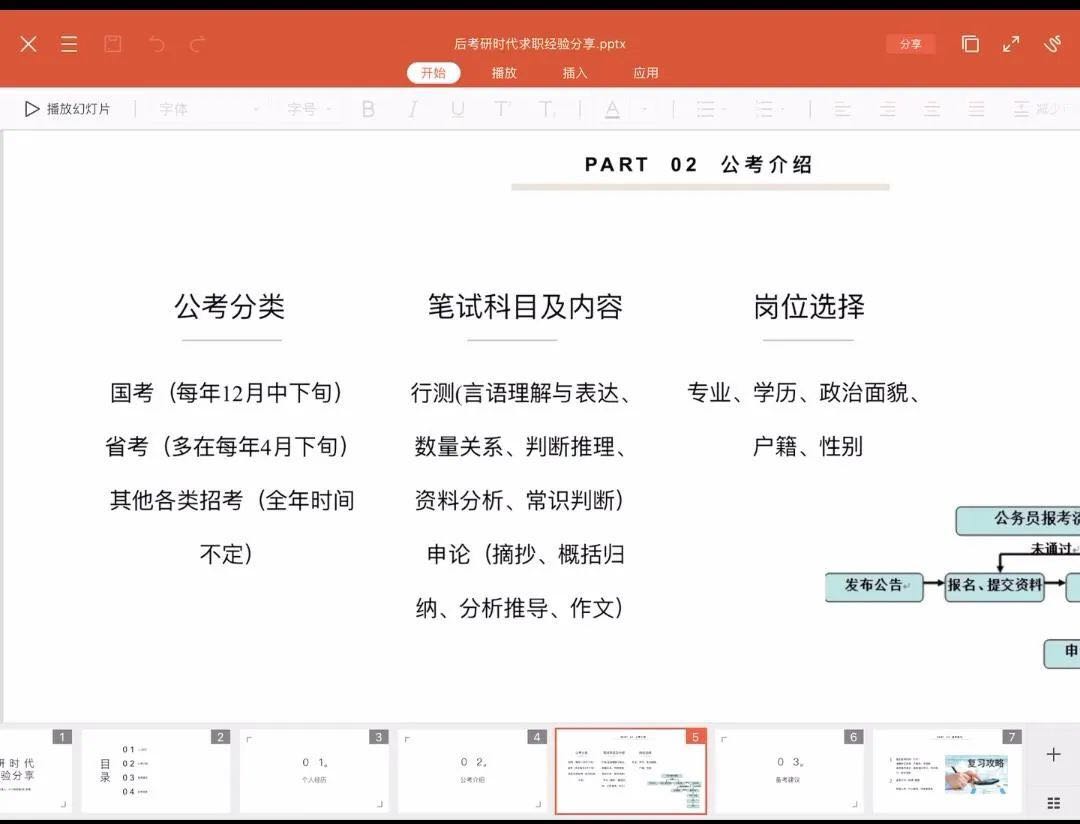Click the save file icon

113,44
